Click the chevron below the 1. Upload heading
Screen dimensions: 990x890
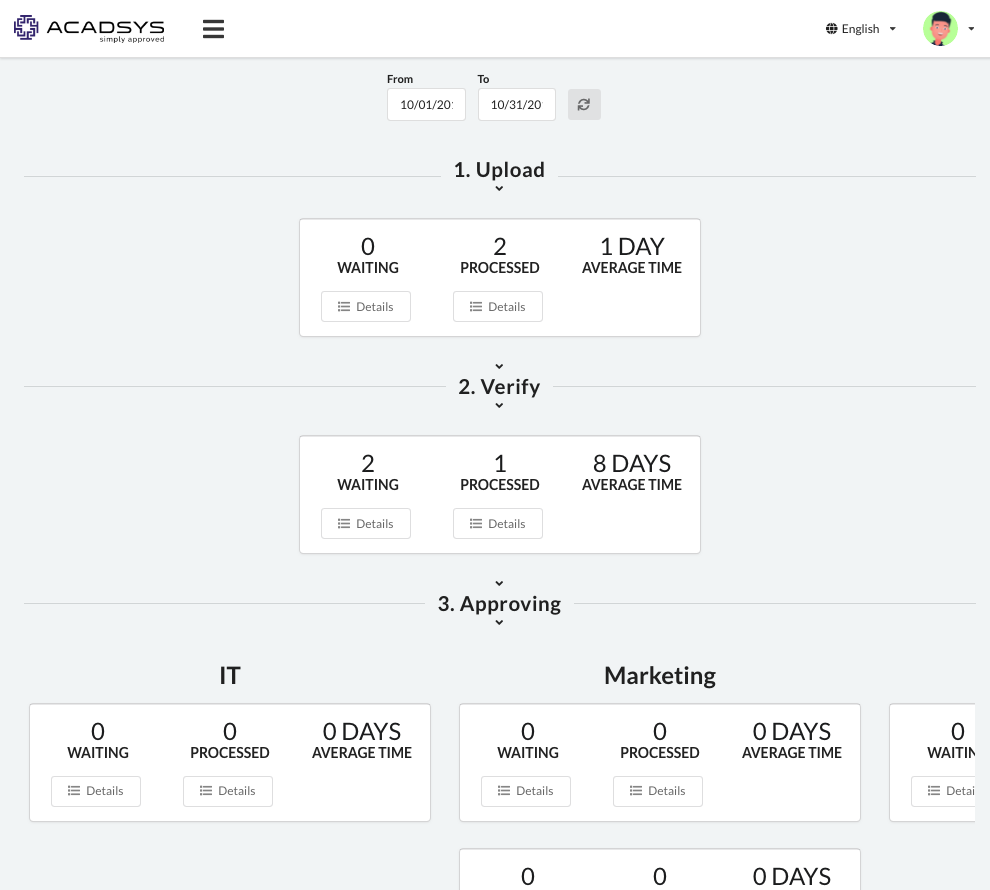(499, 189)
